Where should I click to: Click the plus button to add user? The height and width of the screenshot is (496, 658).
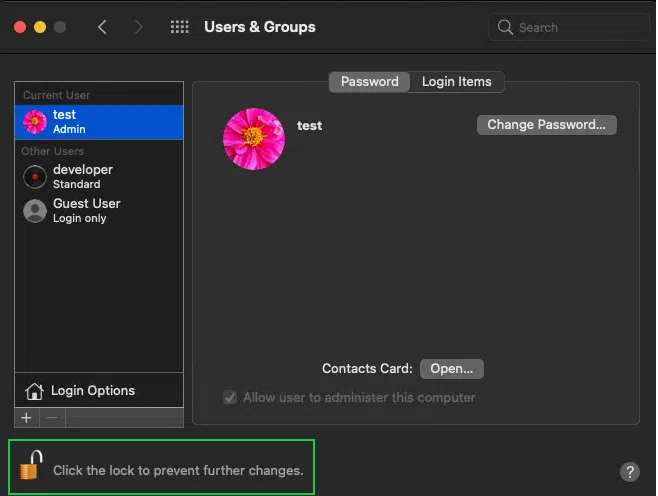pyautogui.click(x=26, y=417)
